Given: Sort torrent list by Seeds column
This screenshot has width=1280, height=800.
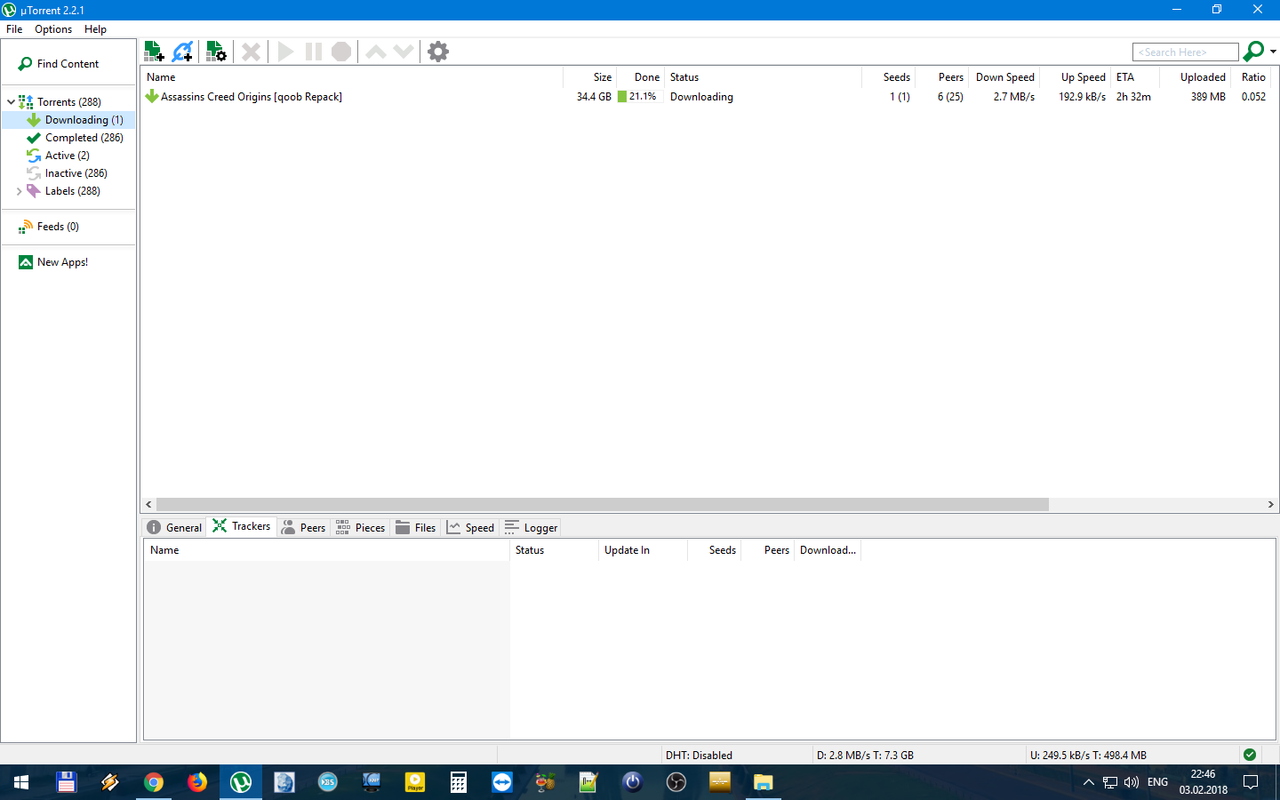Looking at the screenshot, I should coord(888,77).
